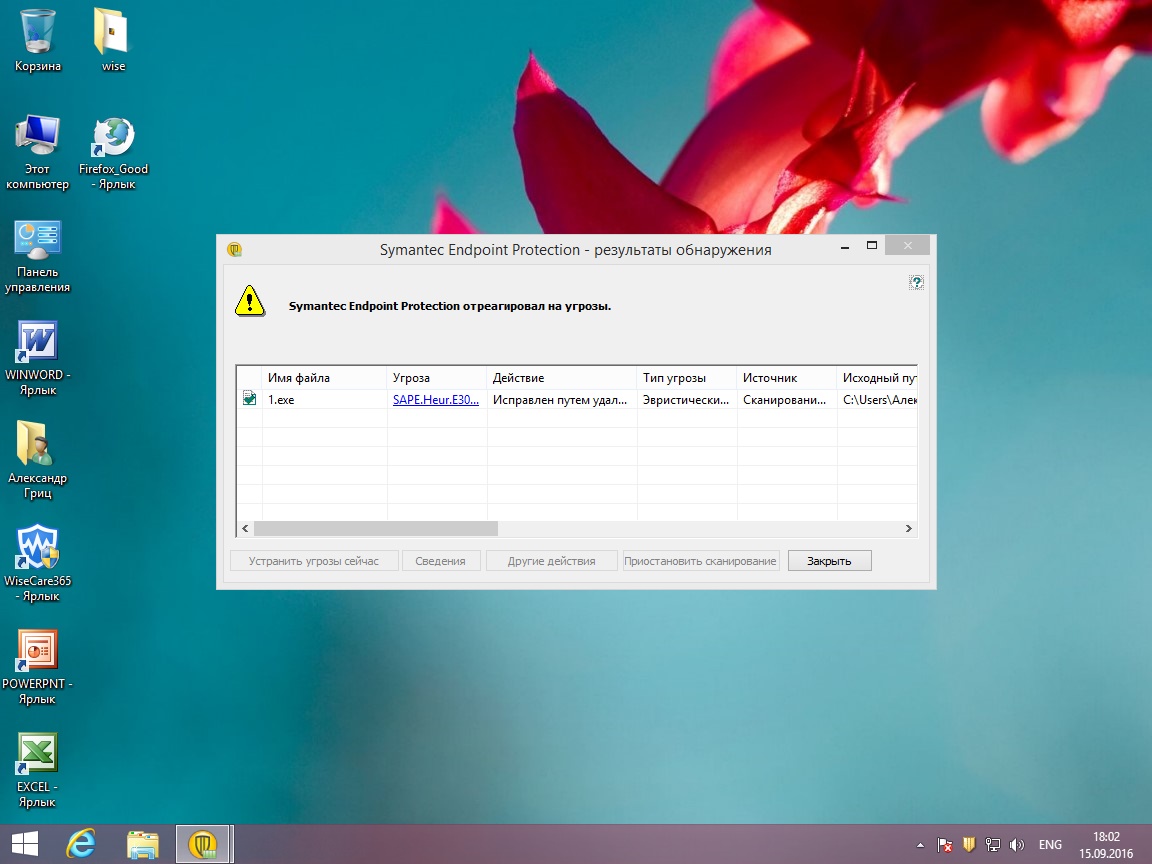Select the Этот компьютер desktop icon

click(37, 152)
